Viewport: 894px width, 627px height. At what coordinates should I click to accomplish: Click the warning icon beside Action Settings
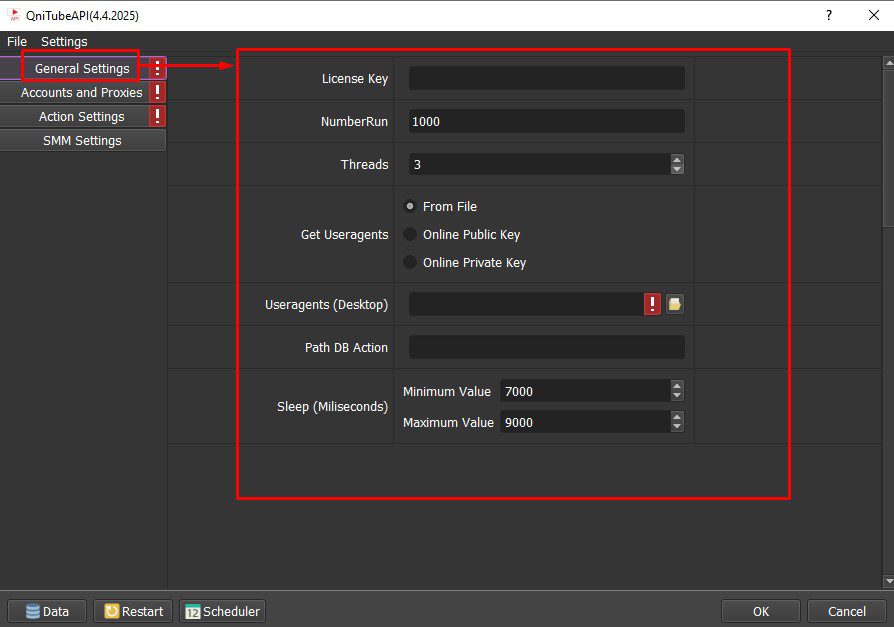157,116
